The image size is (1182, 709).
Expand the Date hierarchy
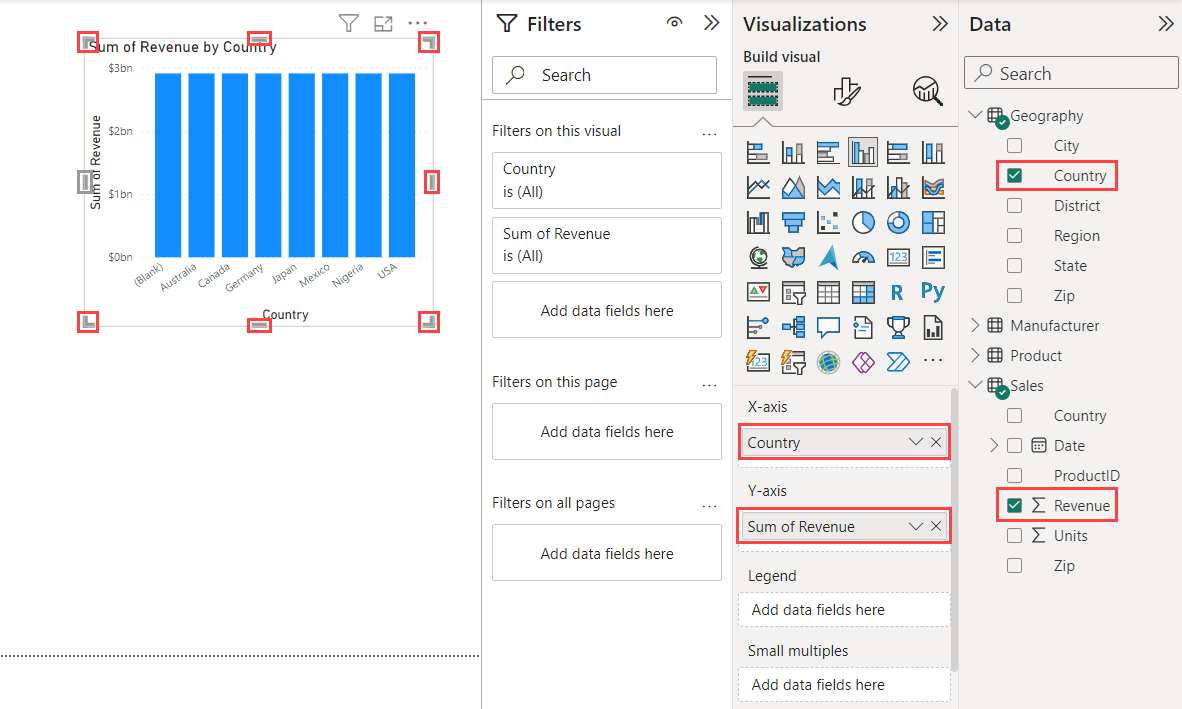point(994,445)
